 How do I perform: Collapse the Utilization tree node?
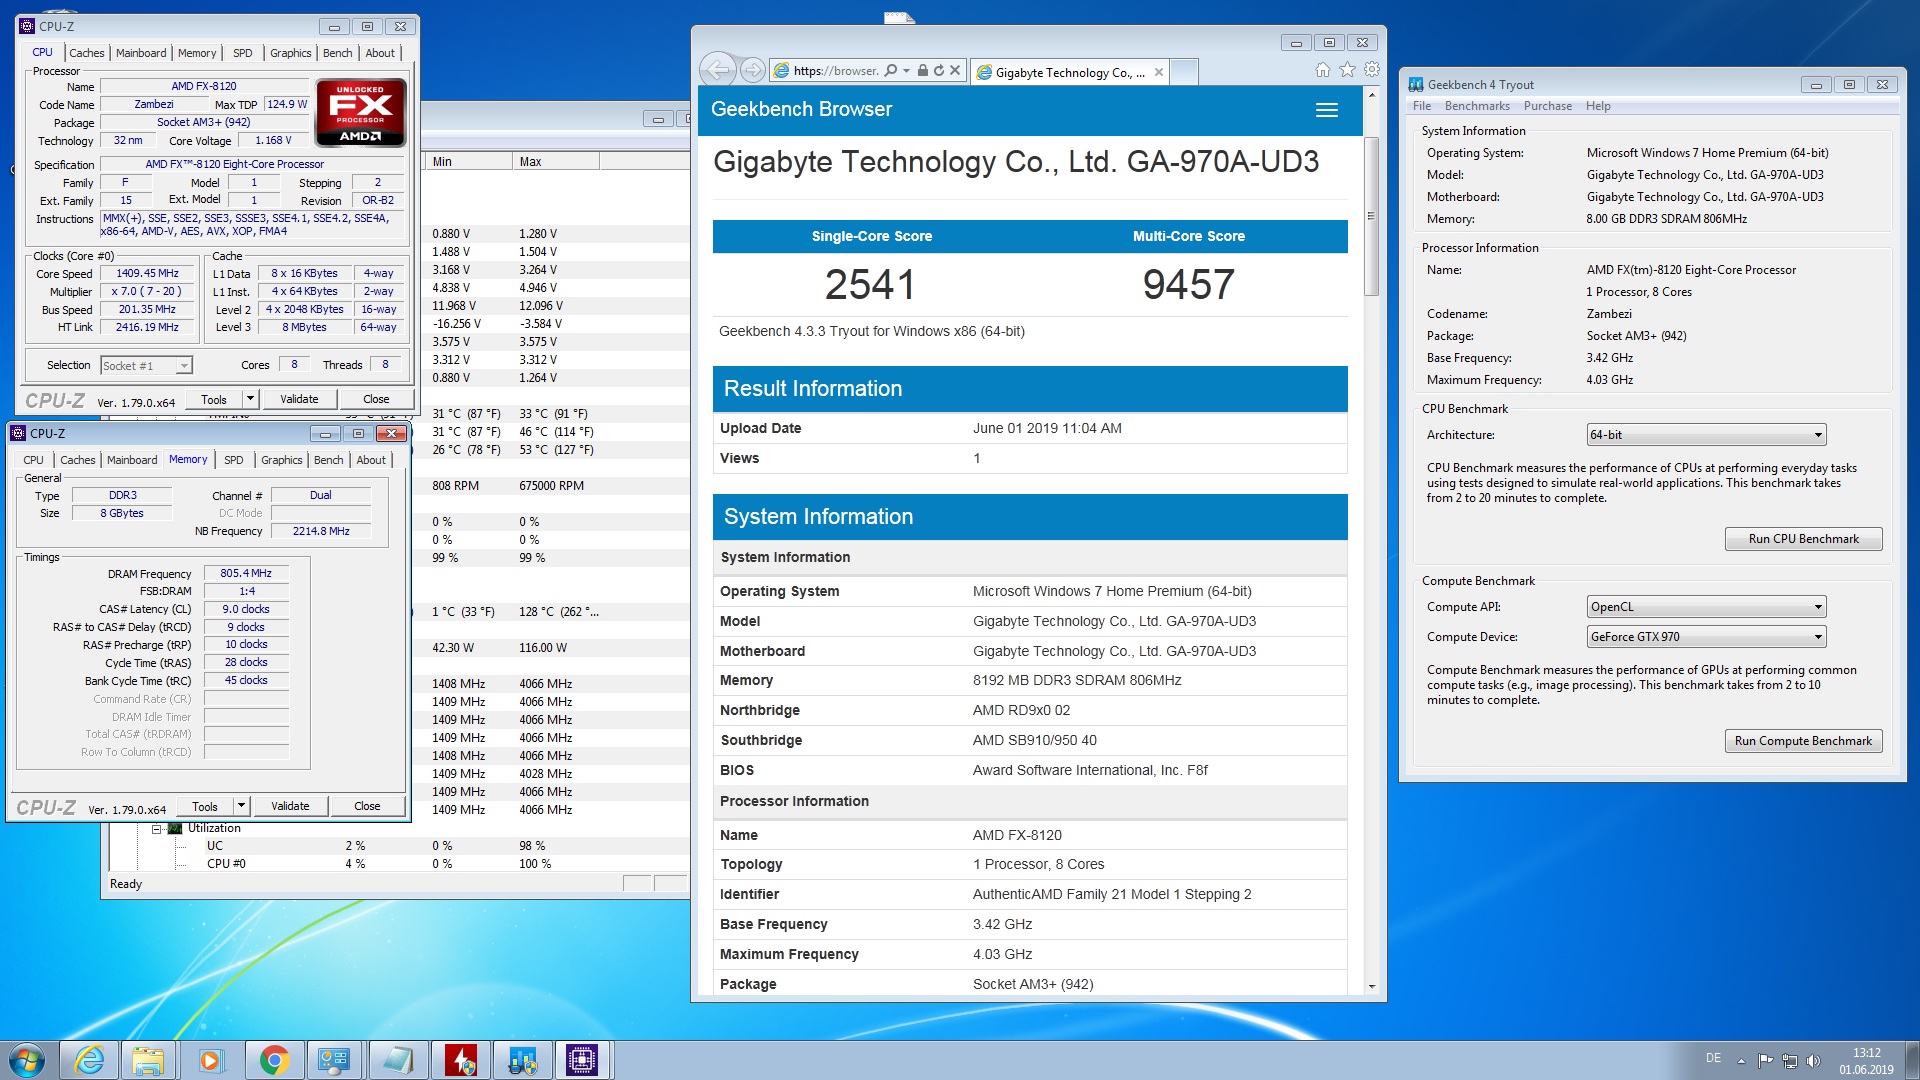[157, 829]
